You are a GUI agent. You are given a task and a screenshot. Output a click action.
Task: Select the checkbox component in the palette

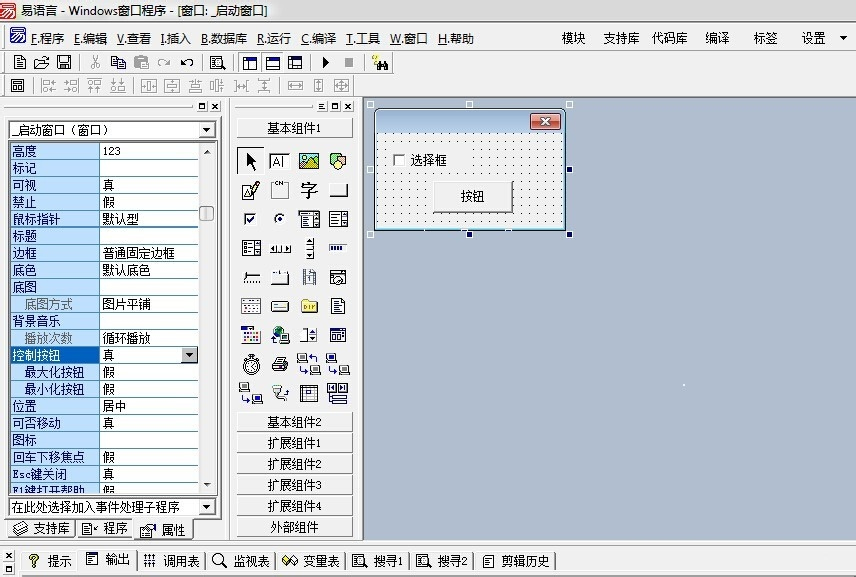[x=251, y=219]
